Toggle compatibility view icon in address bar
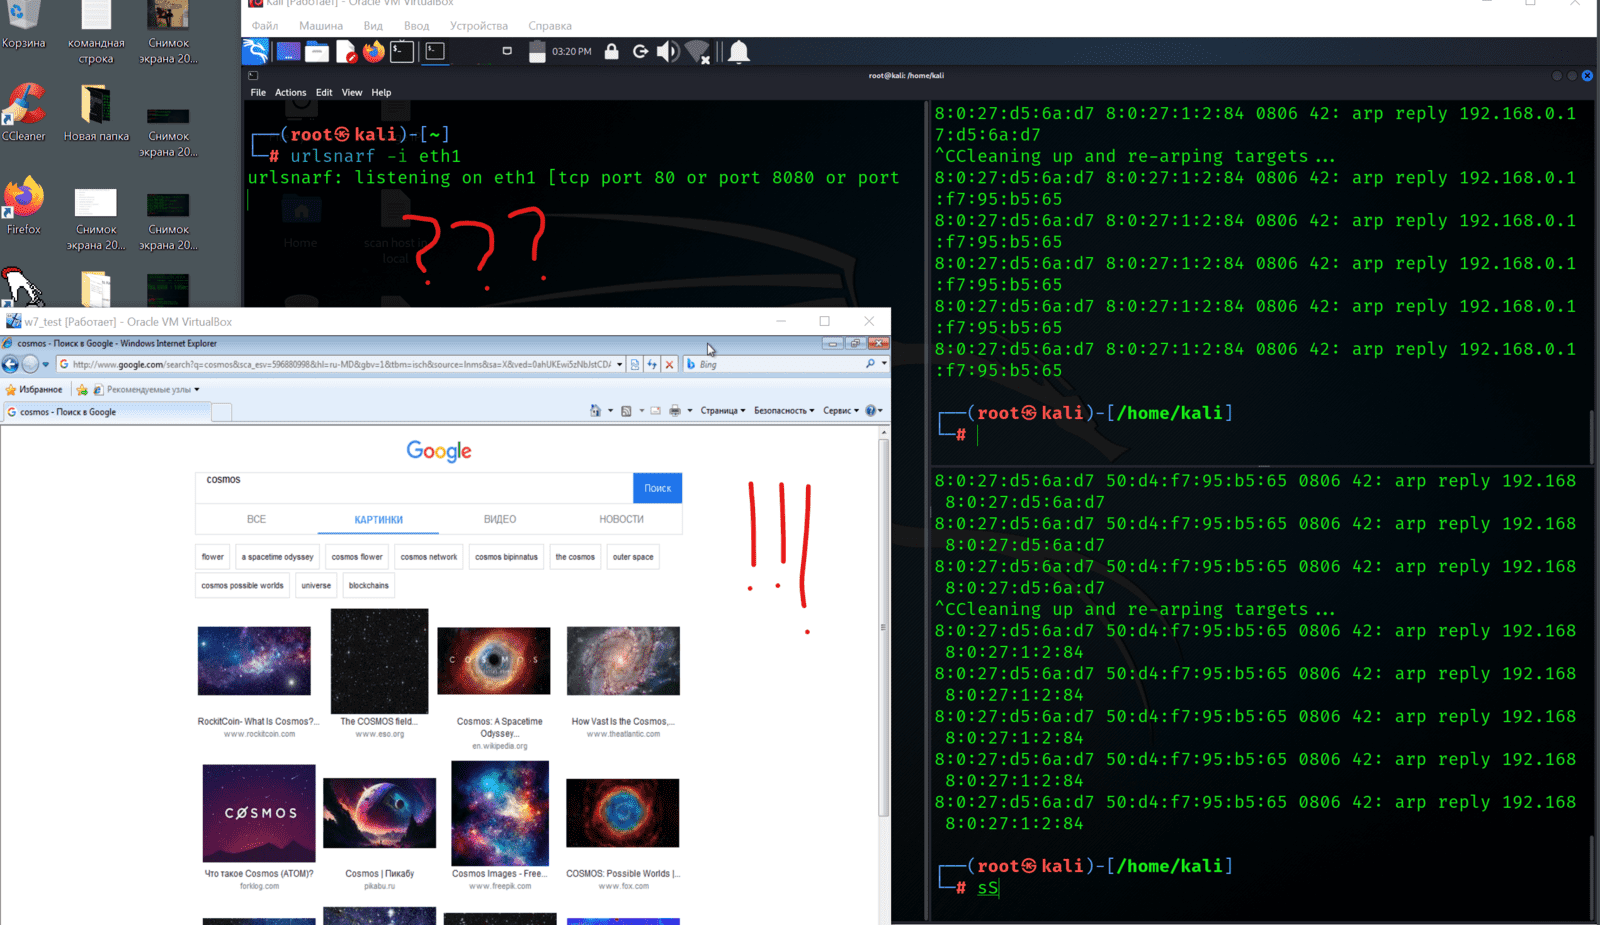 pyautogui.click(x=634, y=365)
